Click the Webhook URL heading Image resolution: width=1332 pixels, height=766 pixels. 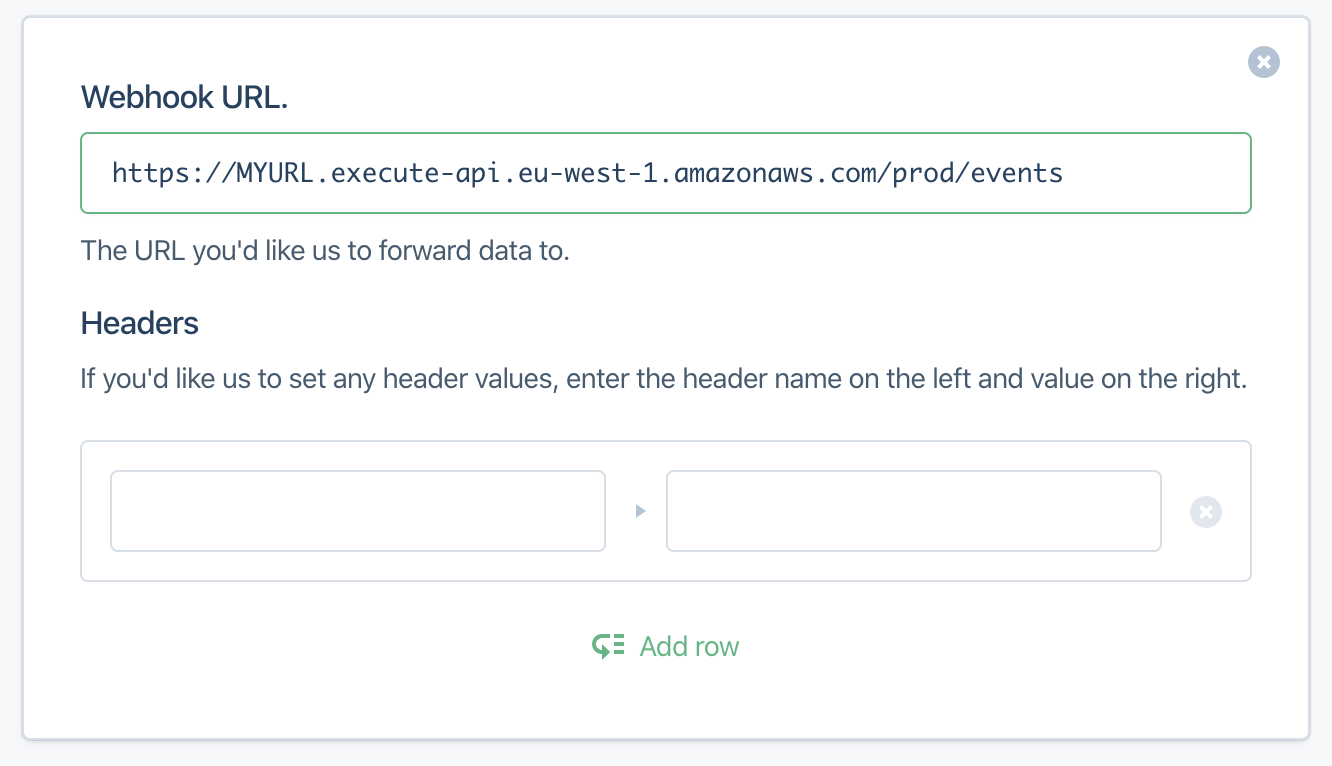tap(184, 97)
